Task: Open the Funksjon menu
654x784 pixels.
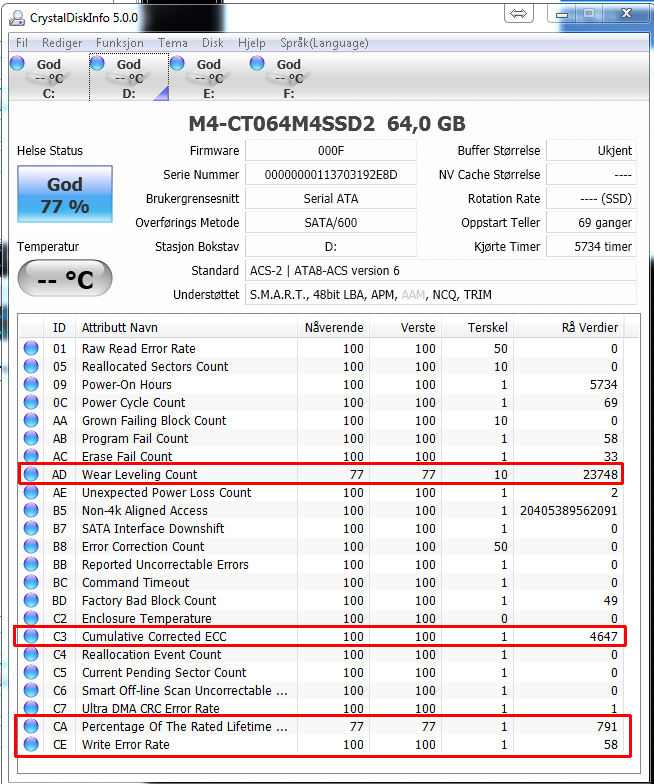Action: pos(120,43)
